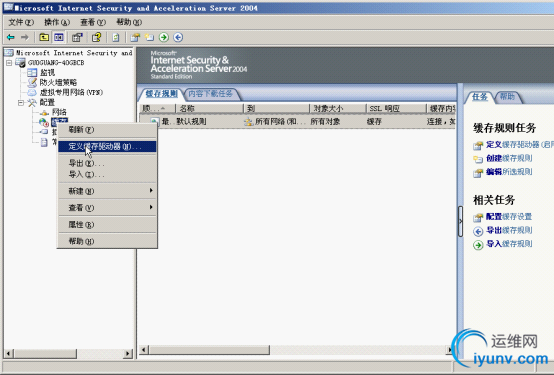Click the 导入缓存规则 link

(509, 244)
